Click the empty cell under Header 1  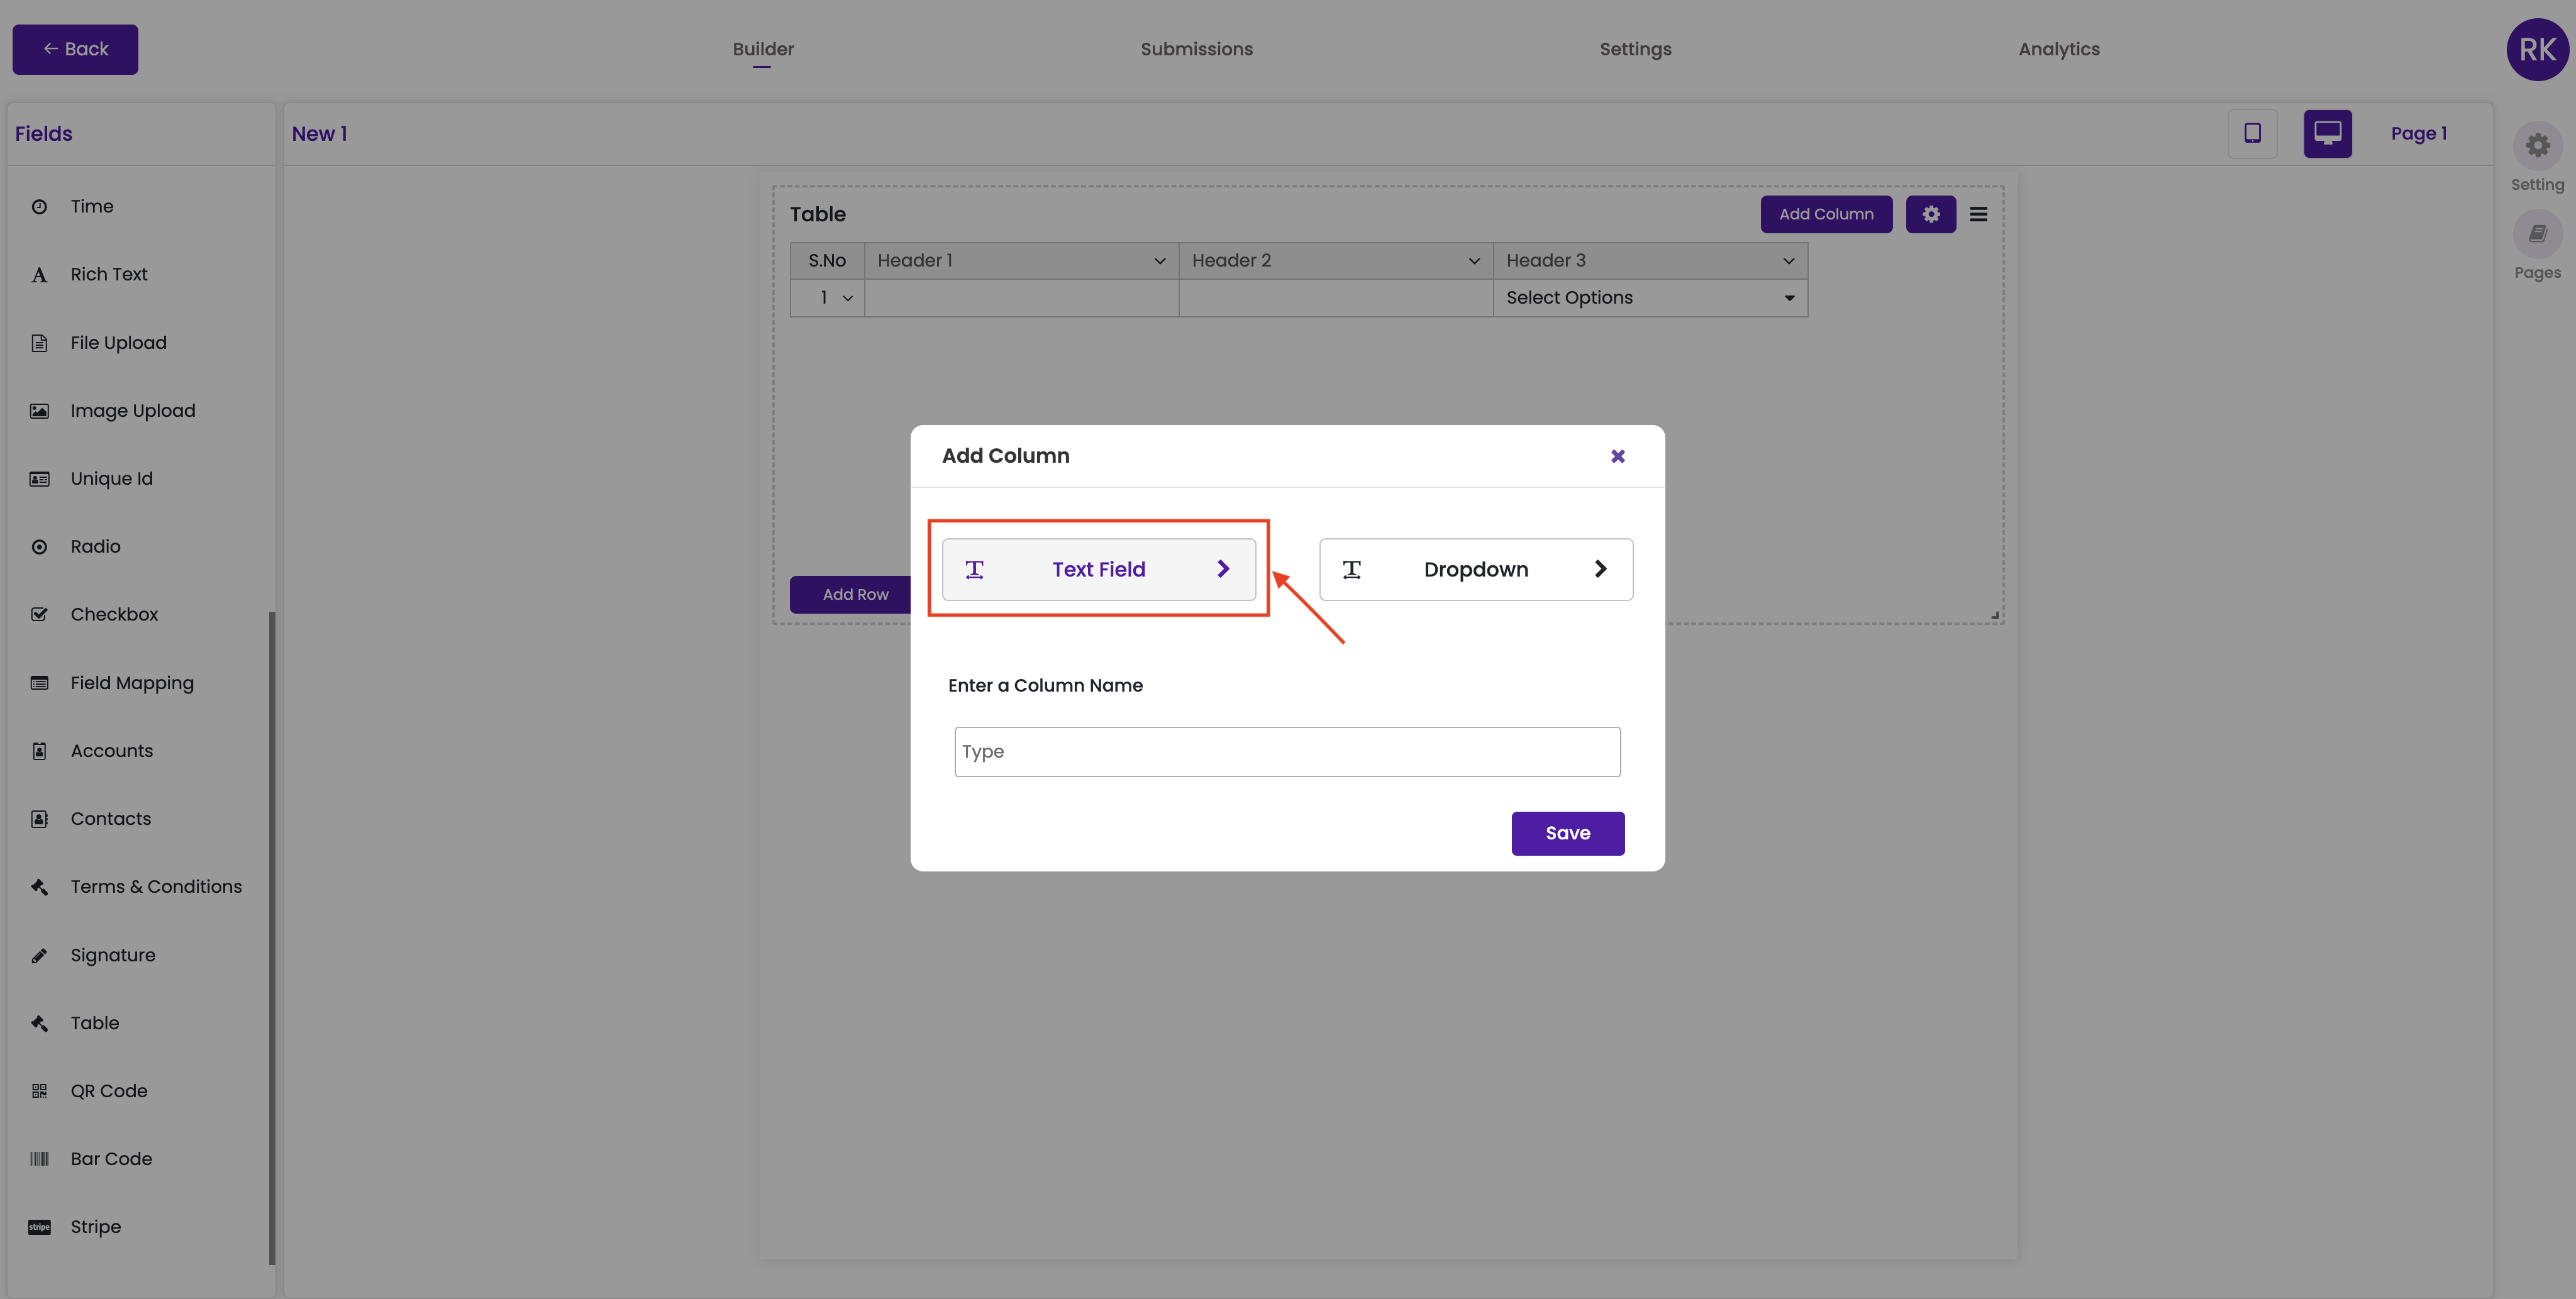click(x=1021, y=298)
